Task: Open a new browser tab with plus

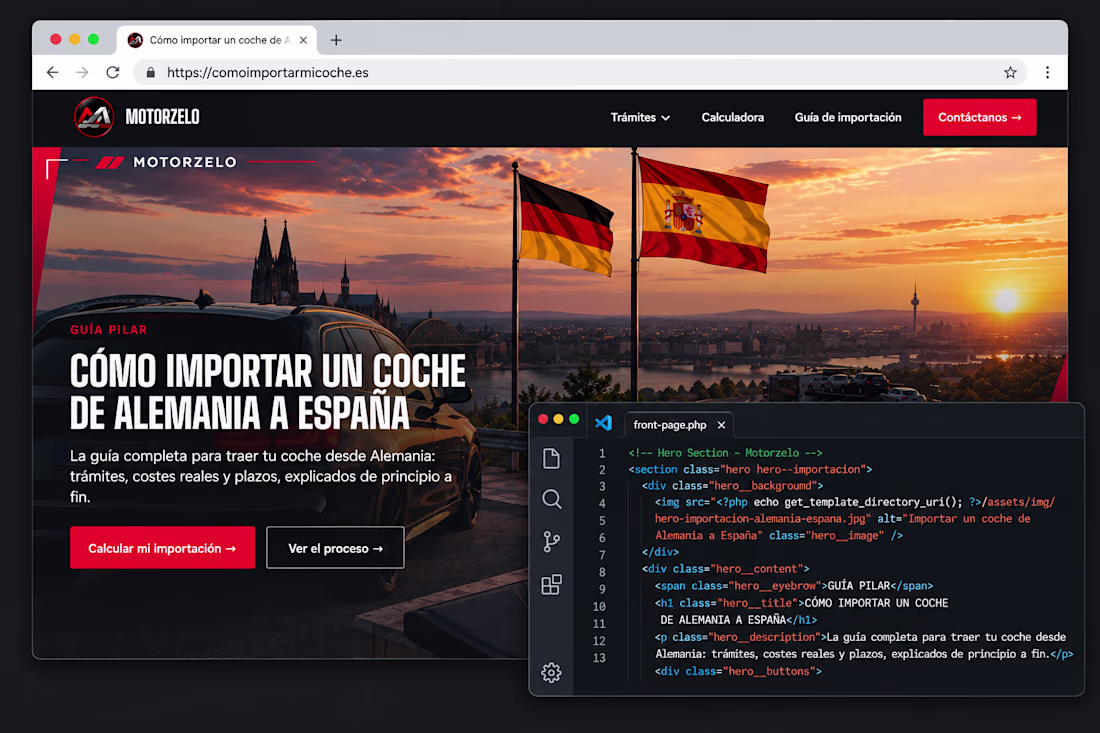Action: [336, 40]
